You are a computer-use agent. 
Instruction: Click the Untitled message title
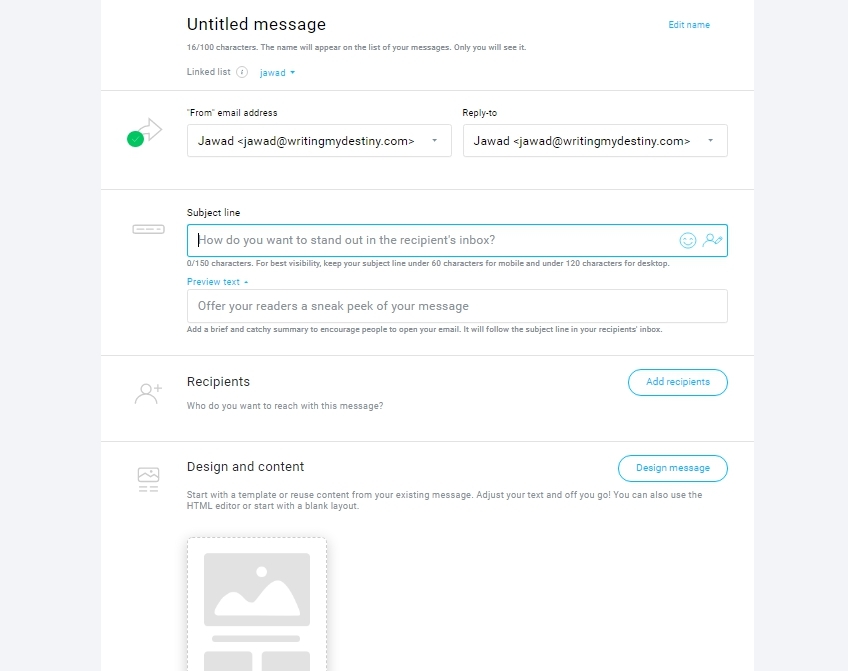pyautogui.click(x=256, y=24)
